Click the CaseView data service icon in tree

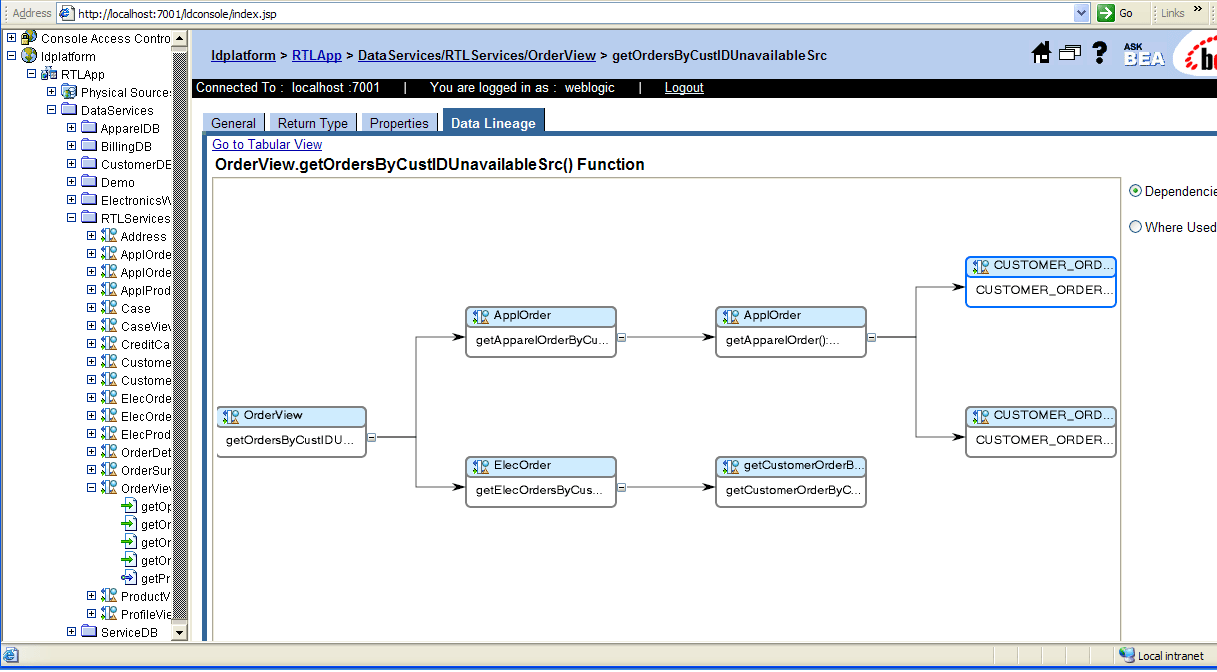(x=109, y=326)
